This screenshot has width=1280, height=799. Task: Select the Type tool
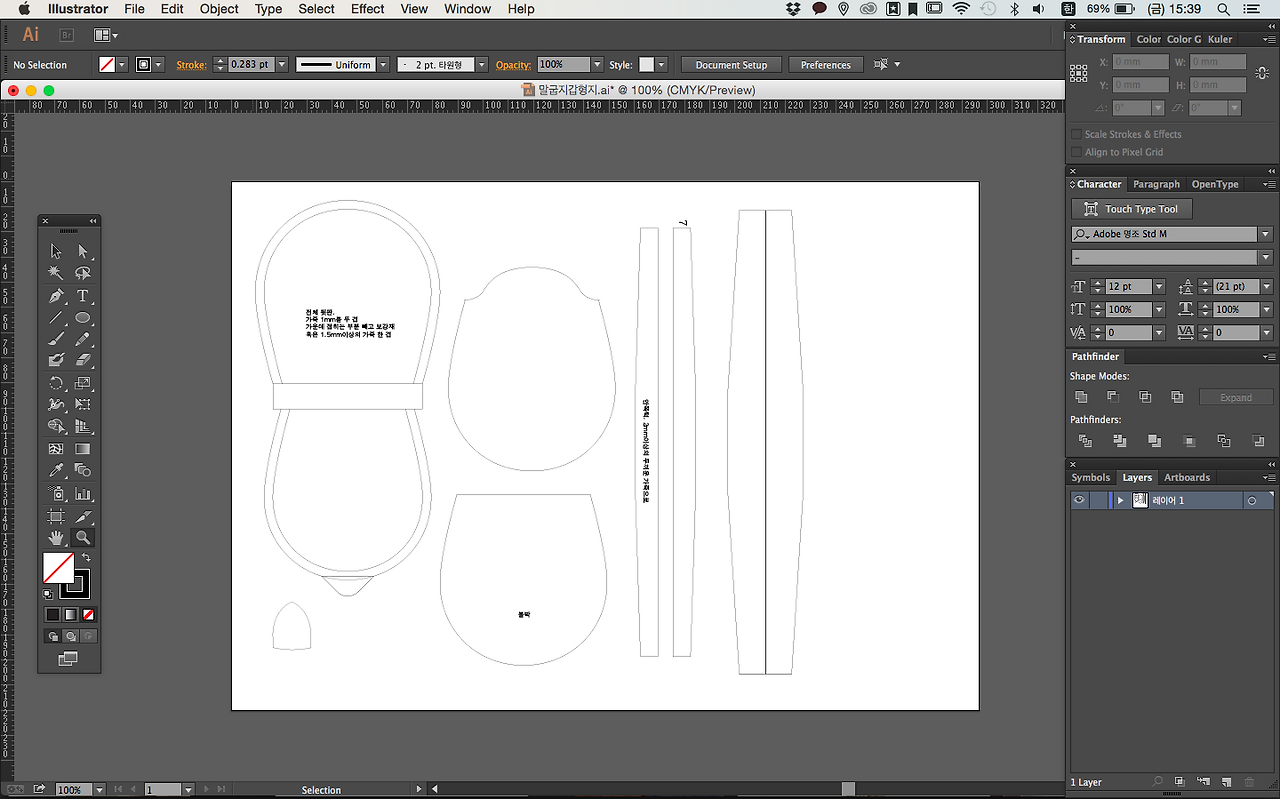[x=84, y=295]
